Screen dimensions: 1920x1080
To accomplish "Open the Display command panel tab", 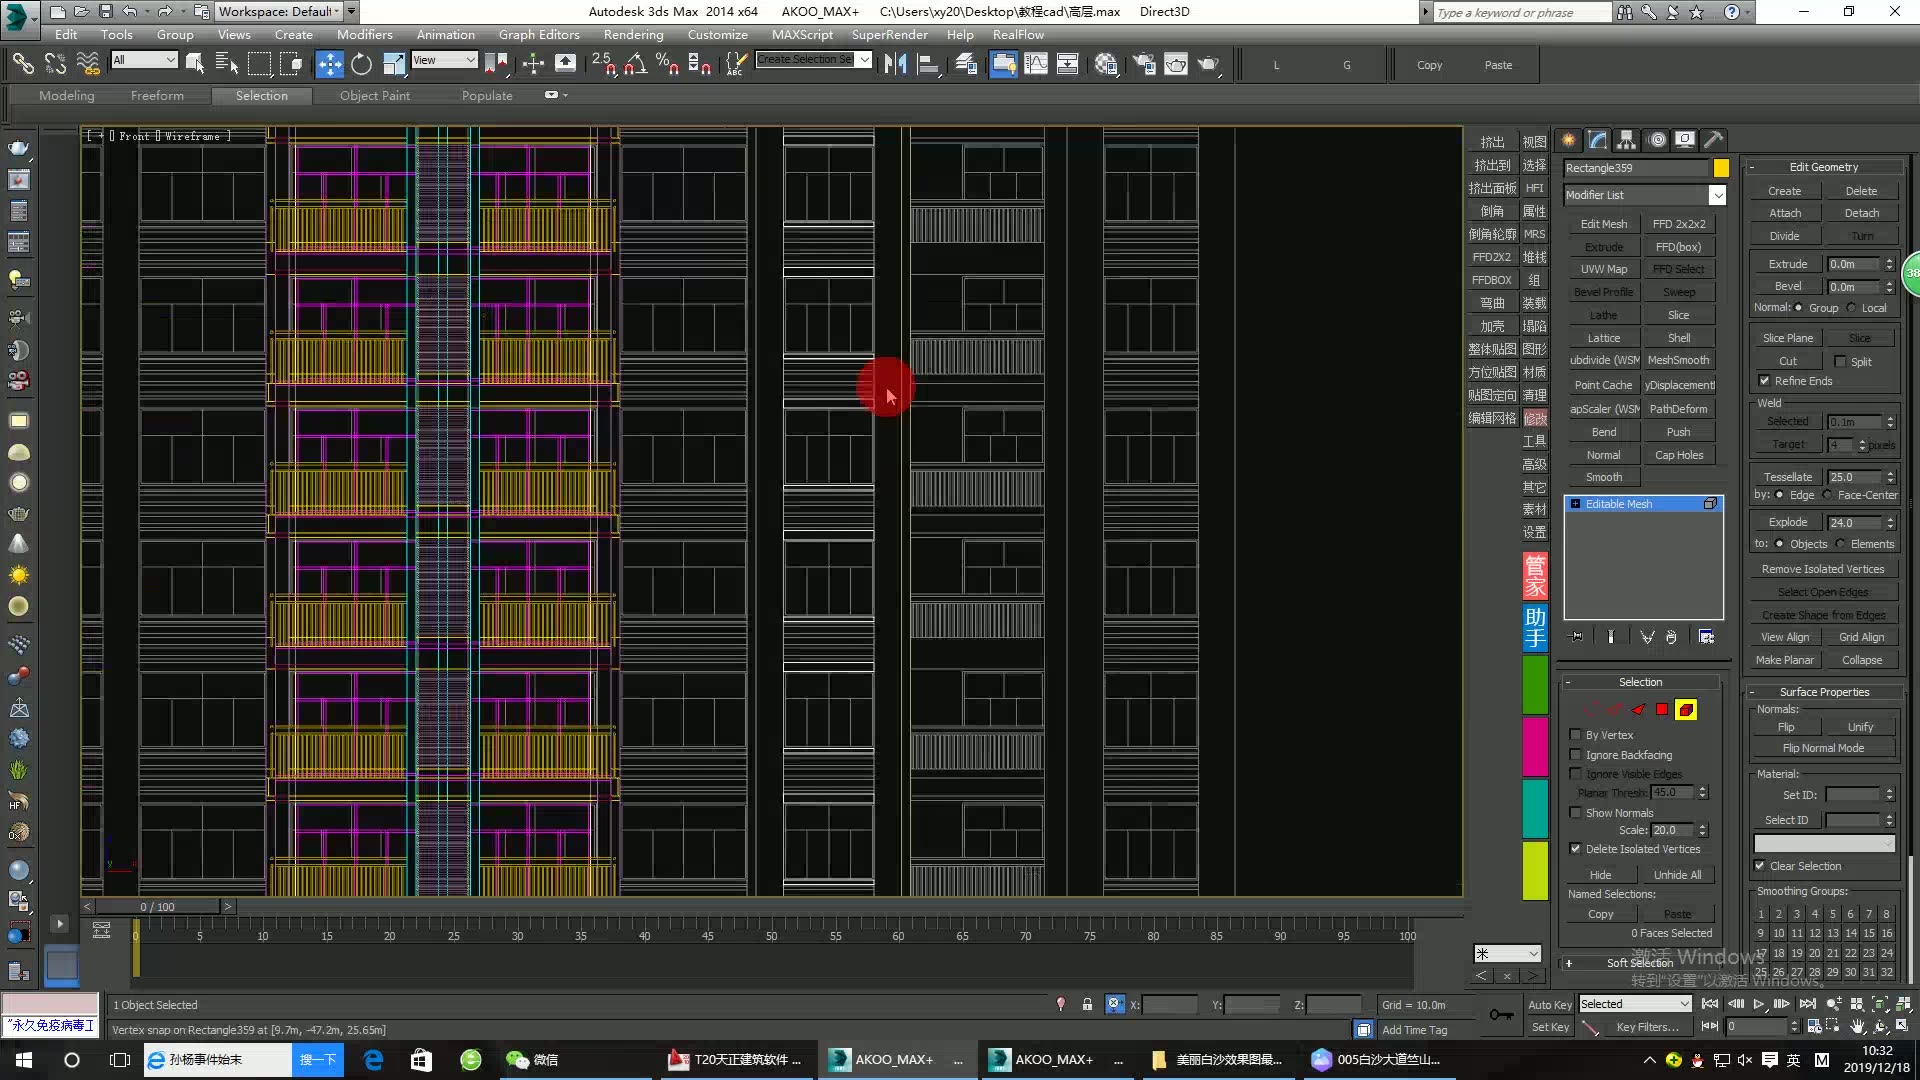I will pyautogui.click(x=1685, y=140).
